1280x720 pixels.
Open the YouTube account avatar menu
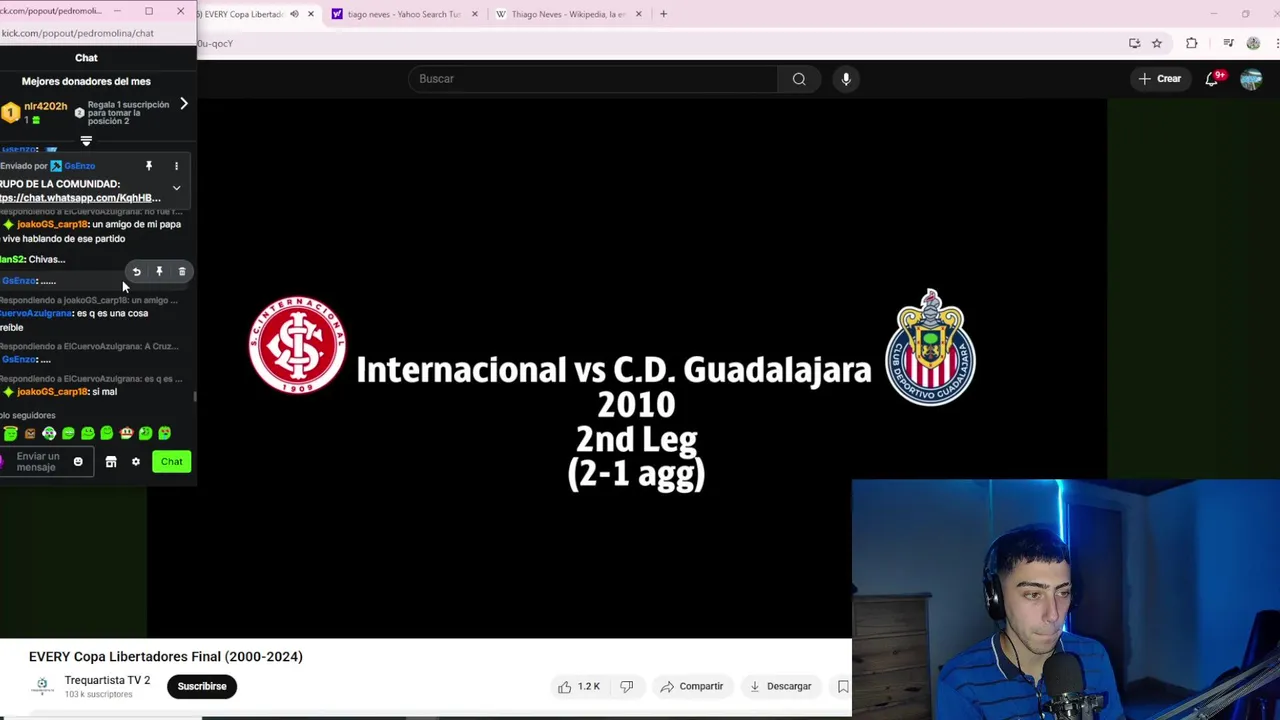tap(1251, 79)
